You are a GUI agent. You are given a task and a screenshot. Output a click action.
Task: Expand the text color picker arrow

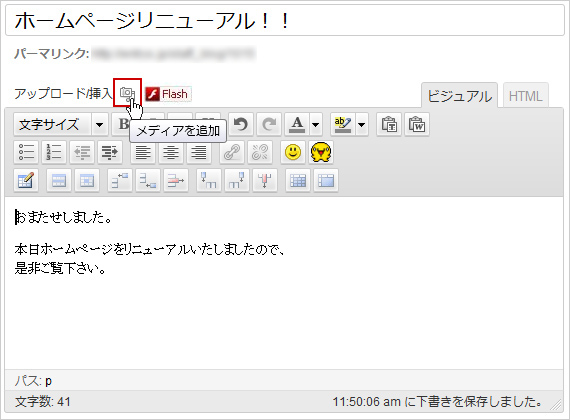click(x=316, y=125)
